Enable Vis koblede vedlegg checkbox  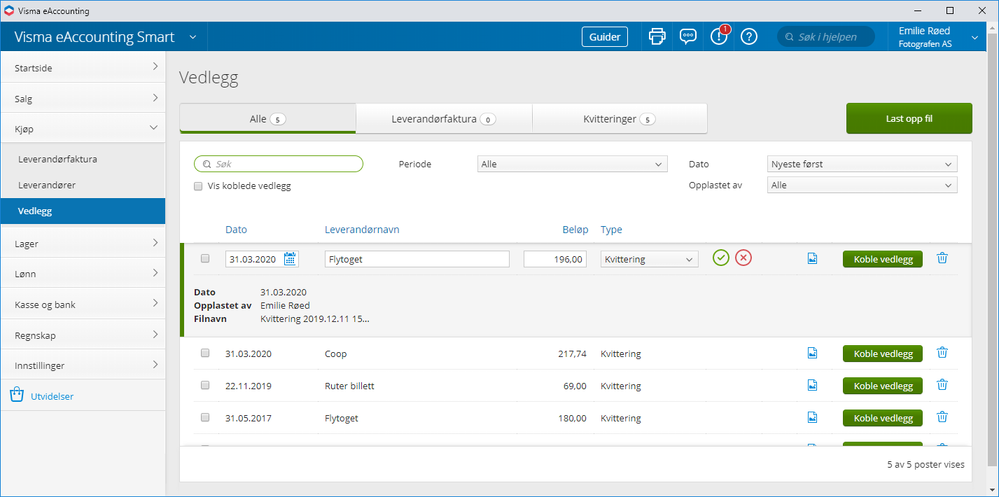click(199, 185)
